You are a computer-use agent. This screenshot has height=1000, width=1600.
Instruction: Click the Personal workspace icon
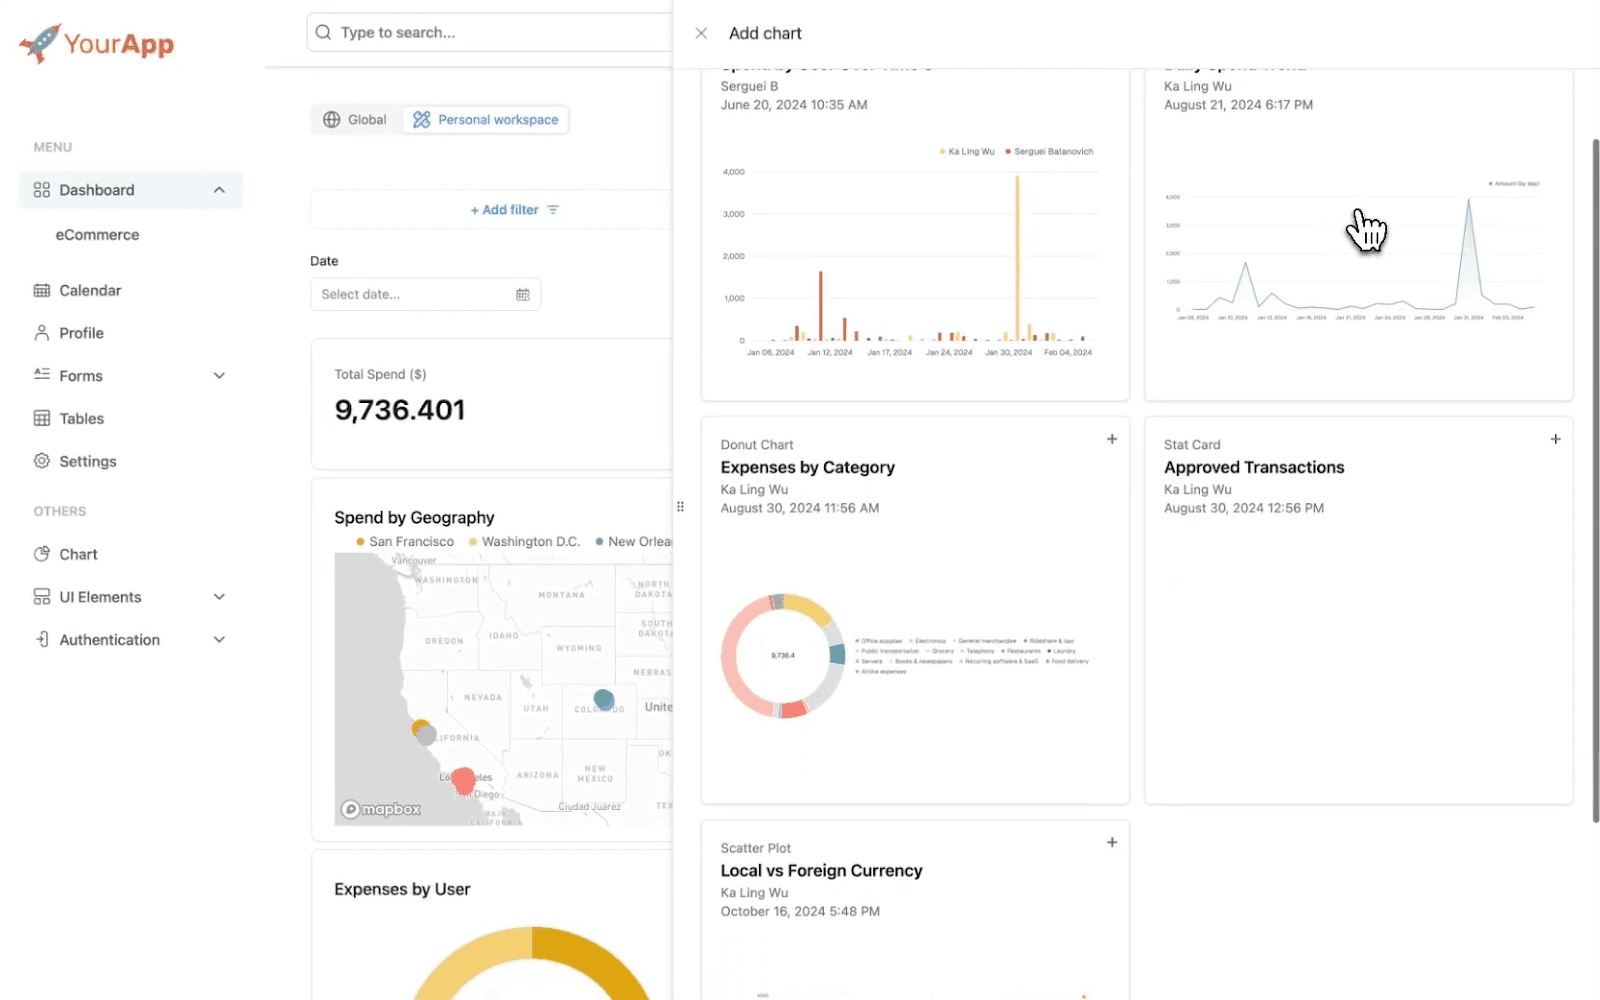421,119
